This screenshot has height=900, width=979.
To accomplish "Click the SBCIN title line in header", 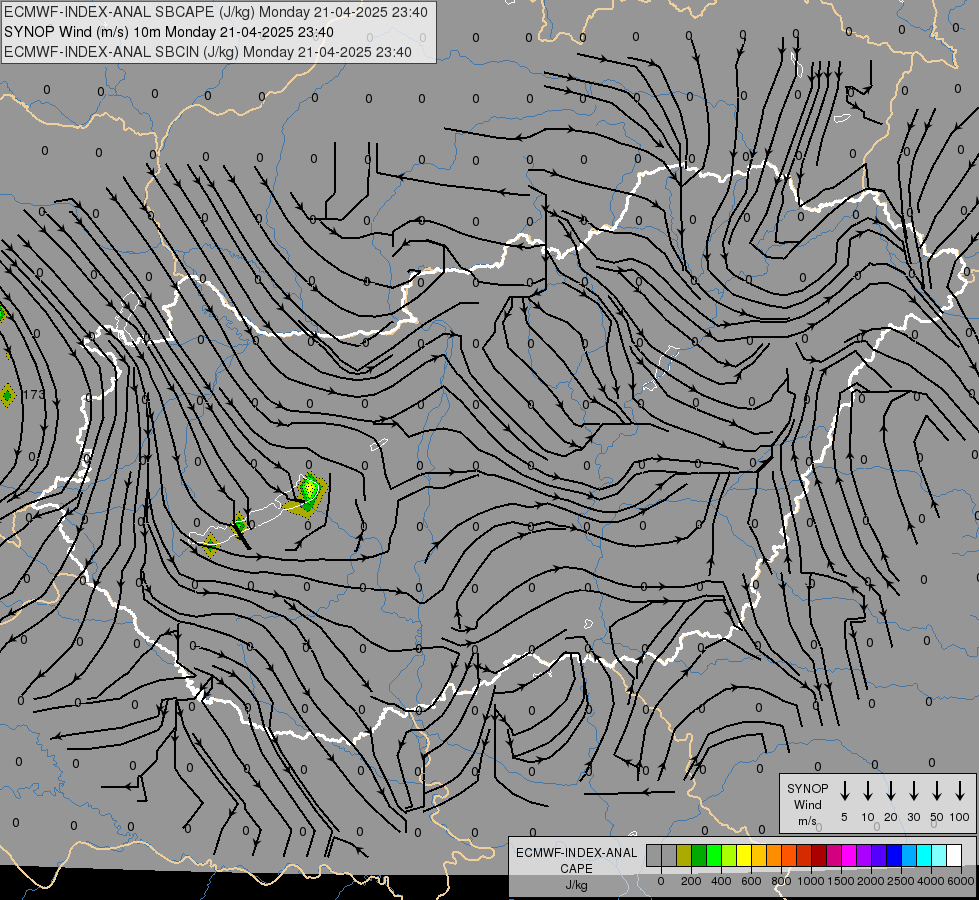I will pos(208,52).
